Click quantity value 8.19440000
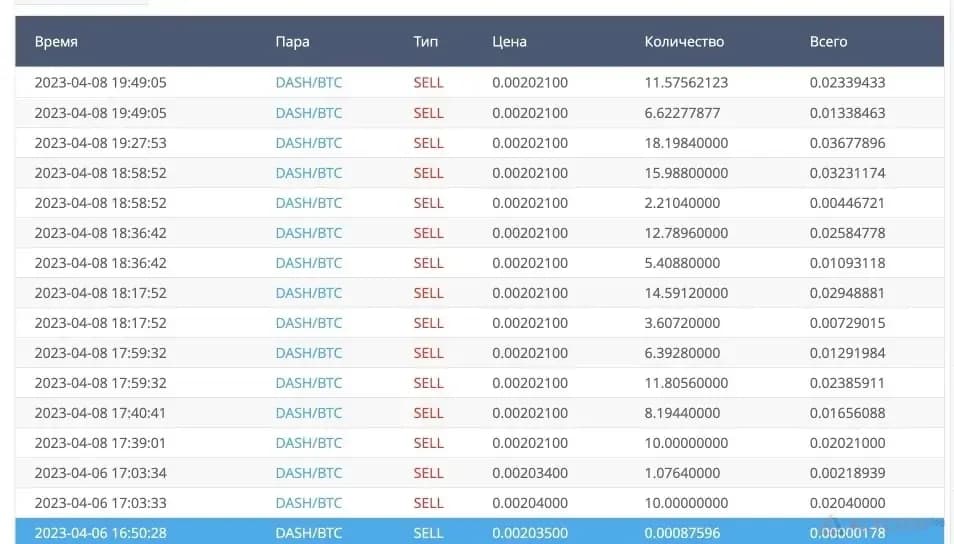This screenshot has width=954, height=544. 682,413
